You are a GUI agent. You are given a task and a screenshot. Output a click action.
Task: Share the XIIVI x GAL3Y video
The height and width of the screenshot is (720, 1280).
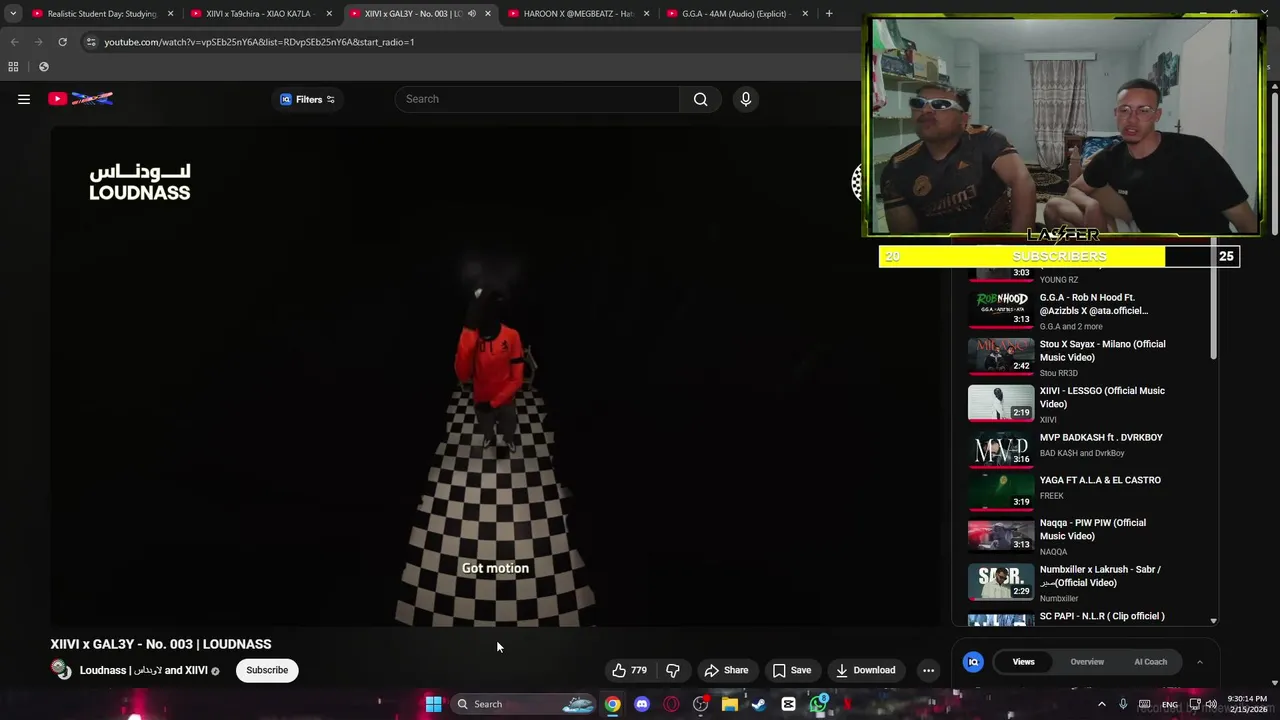coord(726,670)
